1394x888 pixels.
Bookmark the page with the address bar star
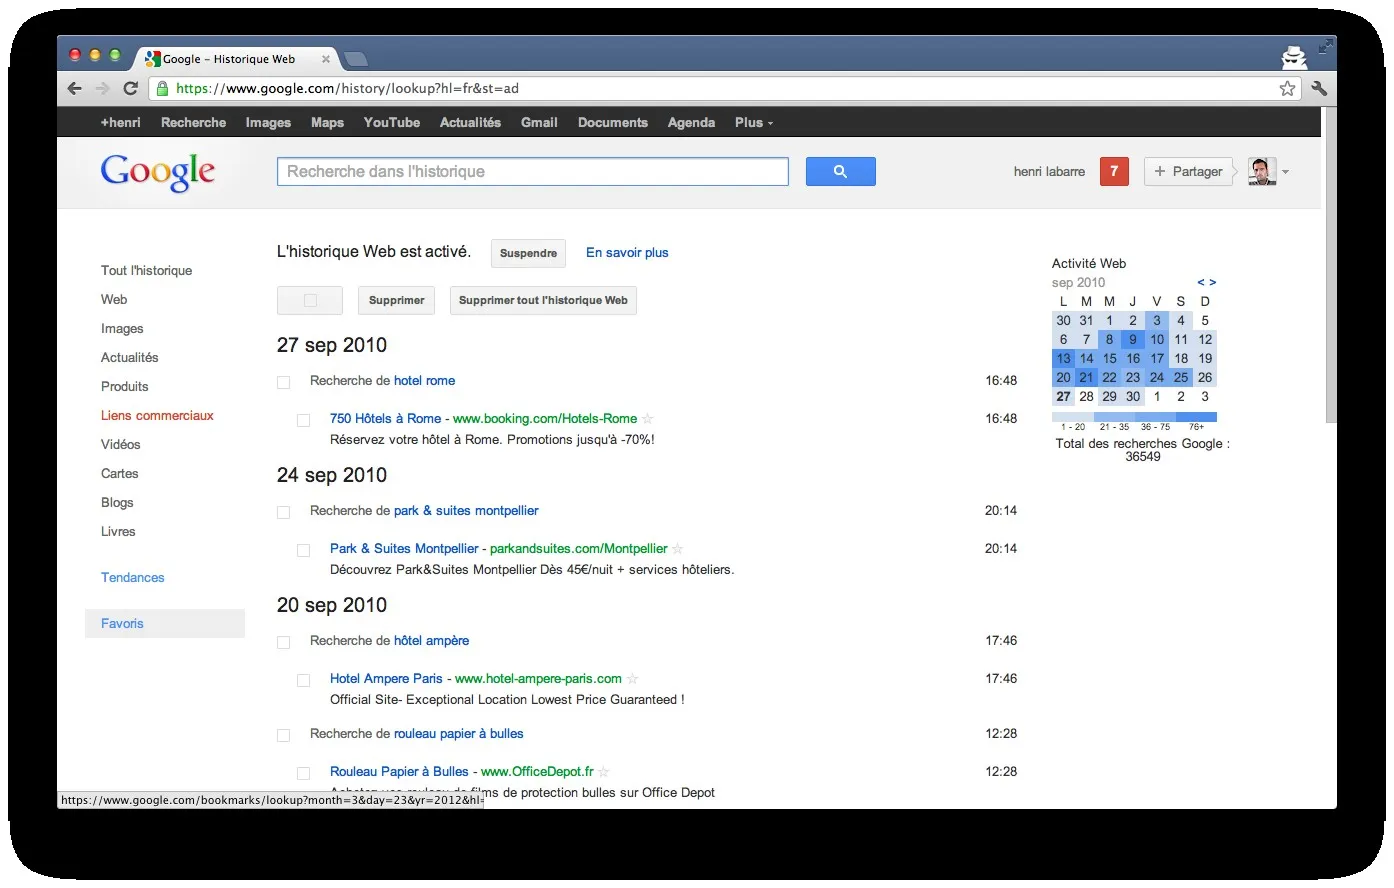pos(1287,88)
